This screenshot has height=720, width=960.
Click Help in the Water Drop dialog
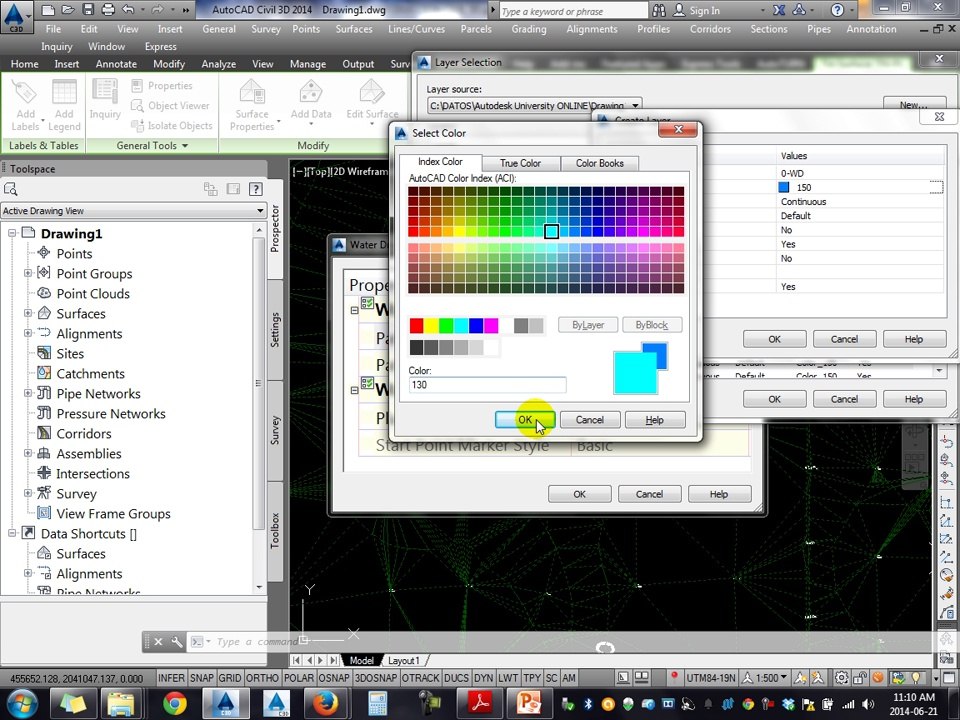(719, 493)
